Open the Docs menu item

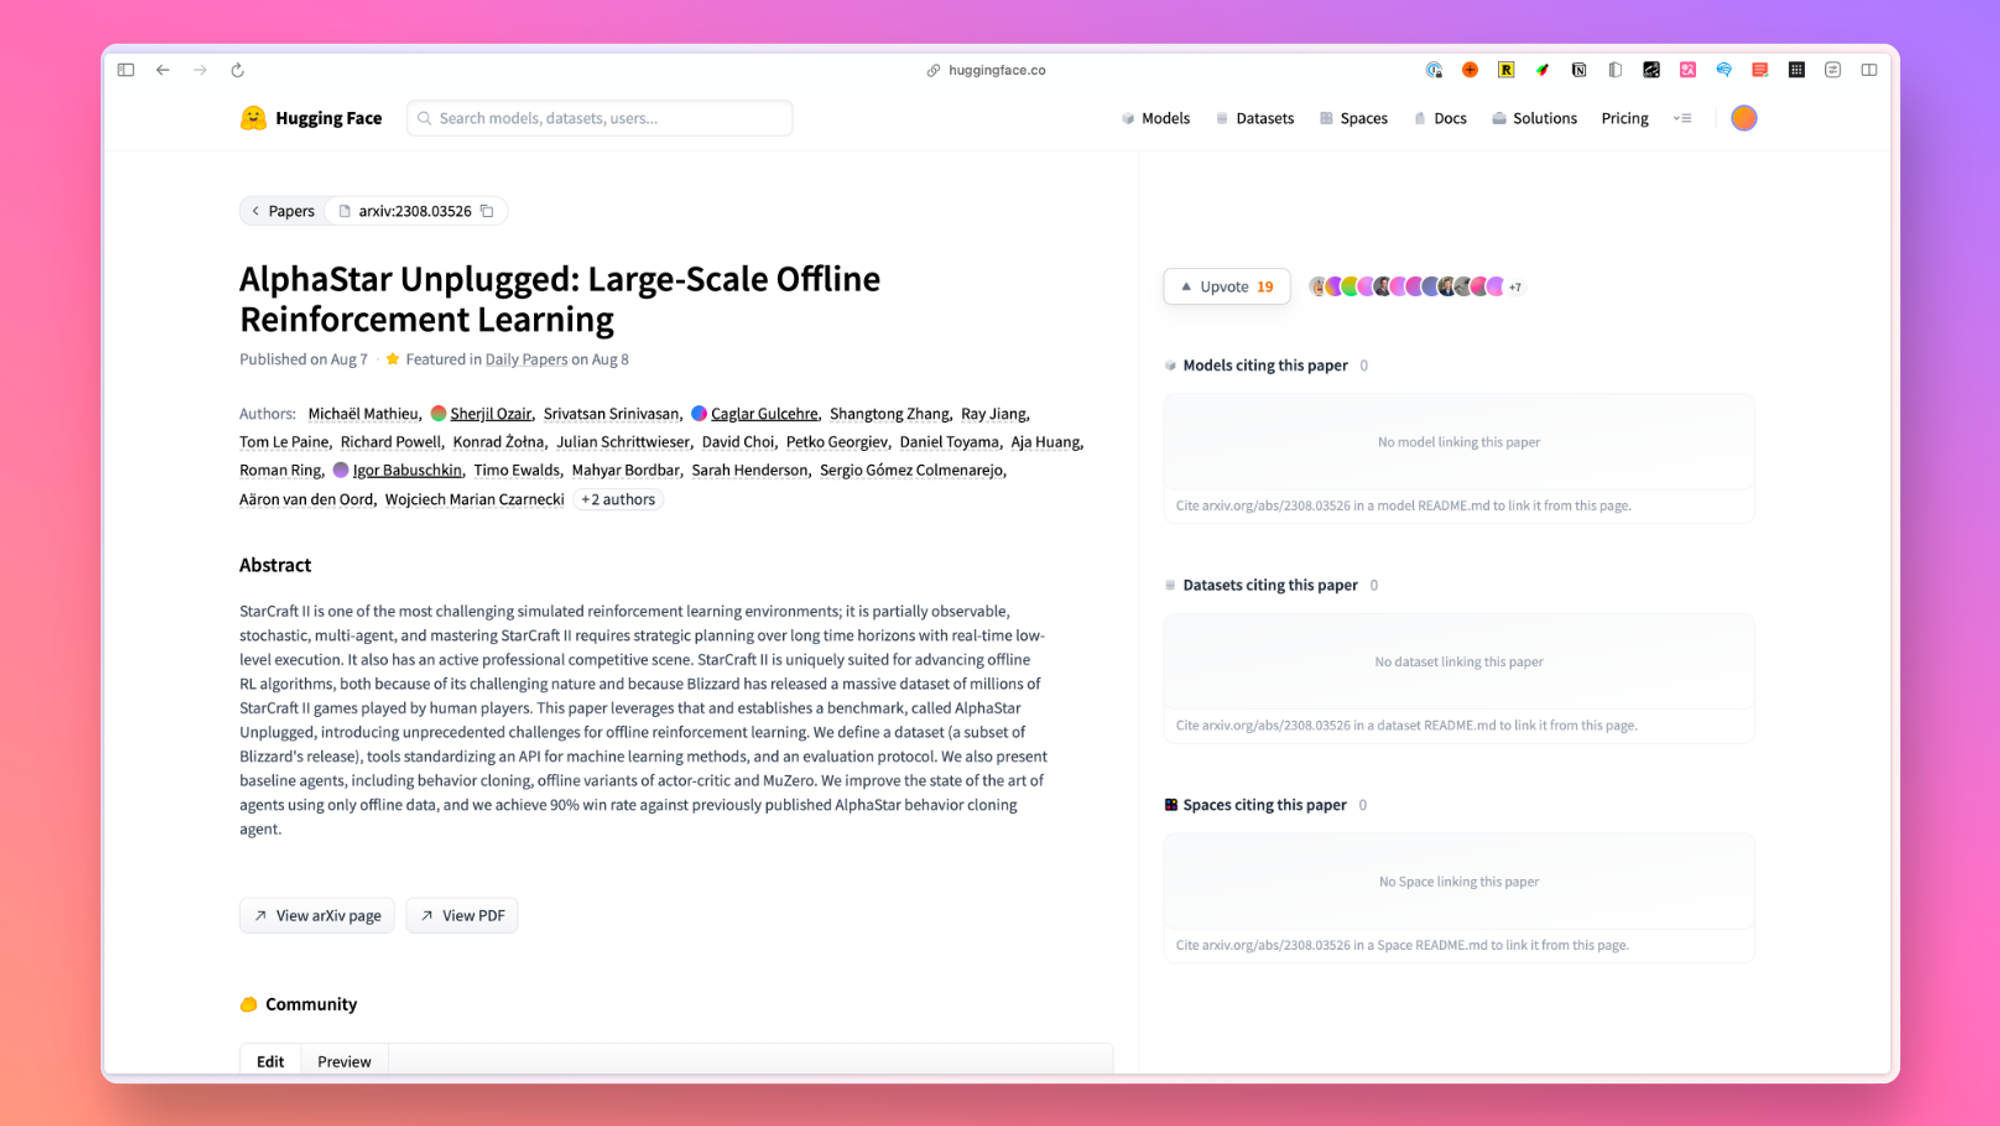(1440, 118)
